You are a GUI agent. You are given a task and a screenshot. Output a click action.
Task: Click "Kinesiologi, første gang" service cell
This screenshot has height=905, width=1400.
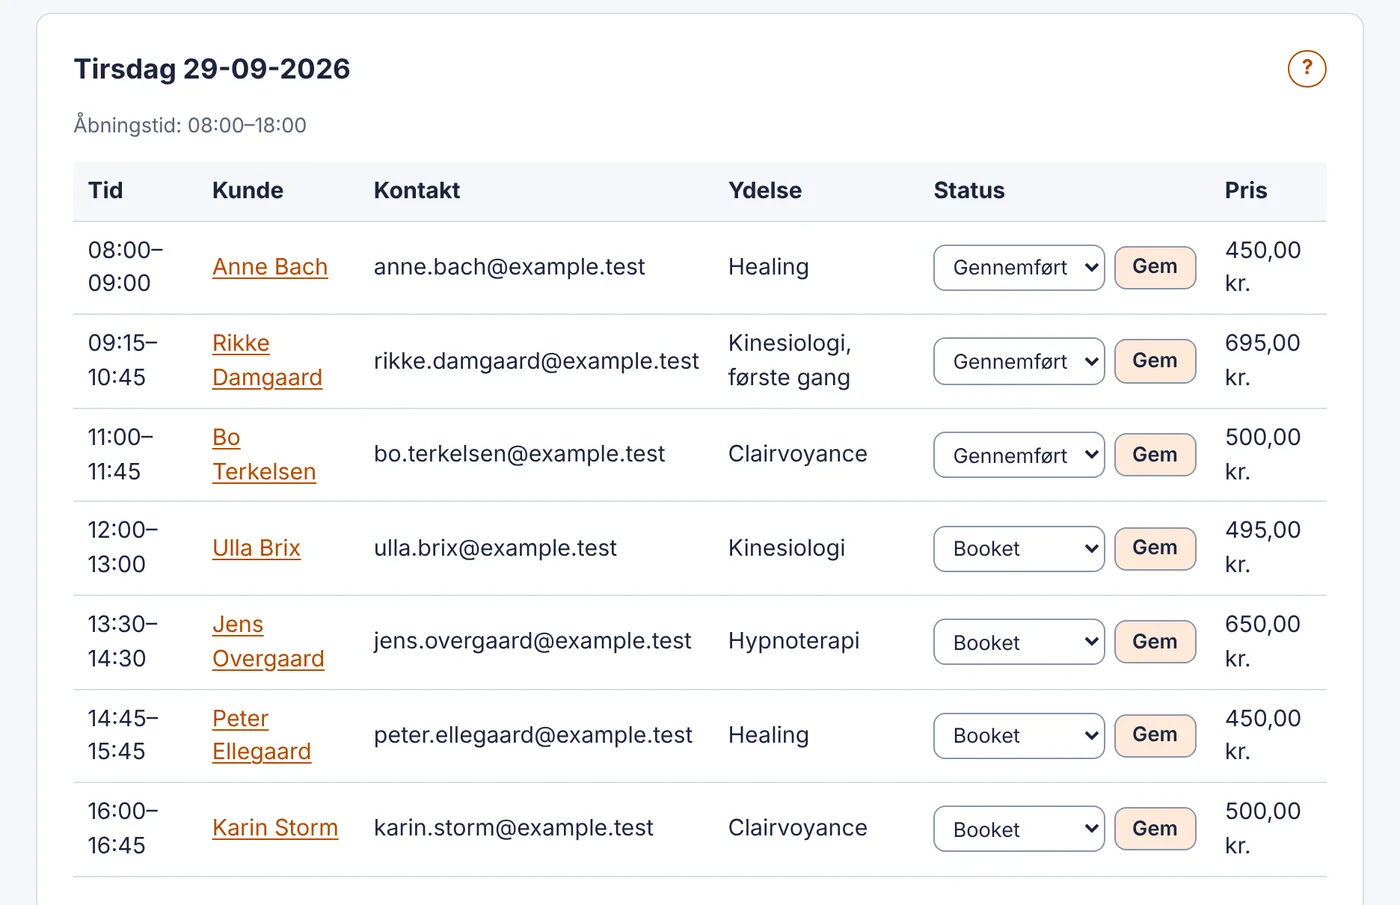[x=790, y=360]
